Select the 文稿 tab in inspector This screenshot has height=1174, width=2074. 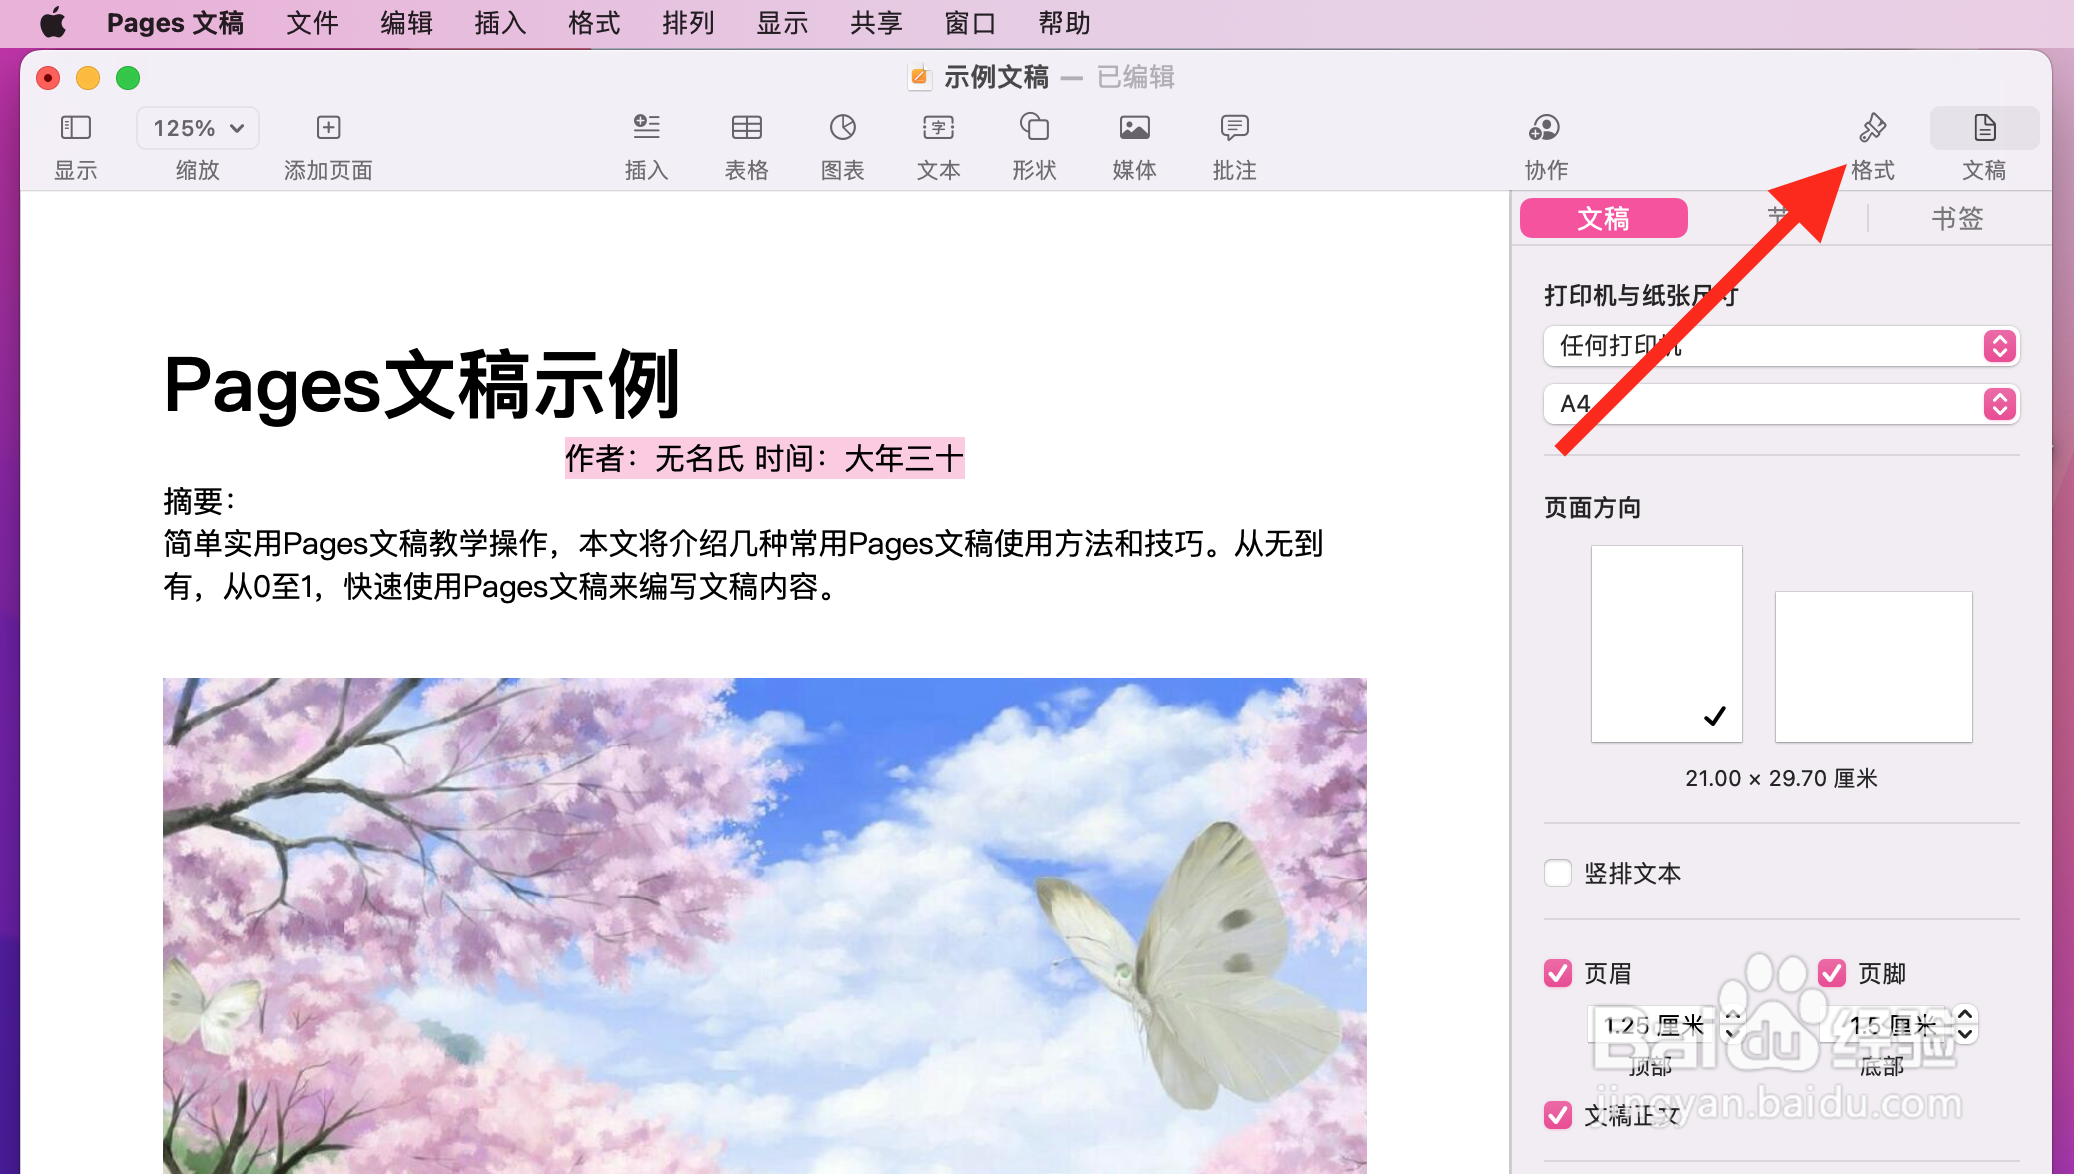[1604, 218]
